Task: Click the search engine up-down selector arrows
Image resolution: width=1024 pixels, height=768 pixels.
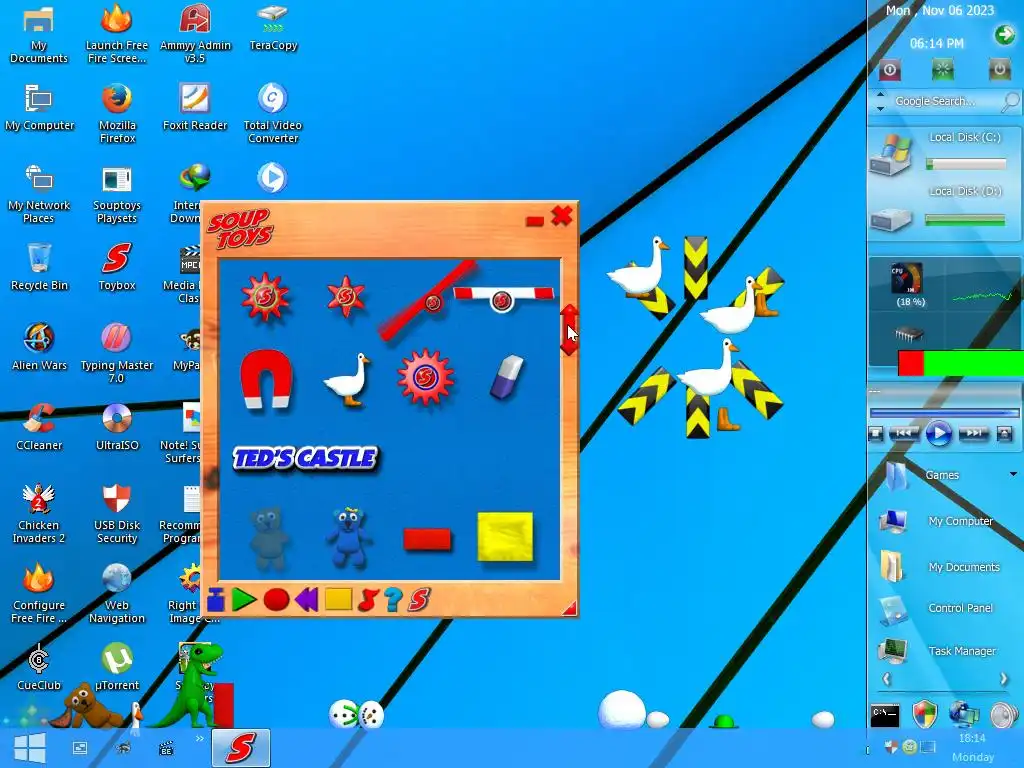Action: tap(880, 101)
